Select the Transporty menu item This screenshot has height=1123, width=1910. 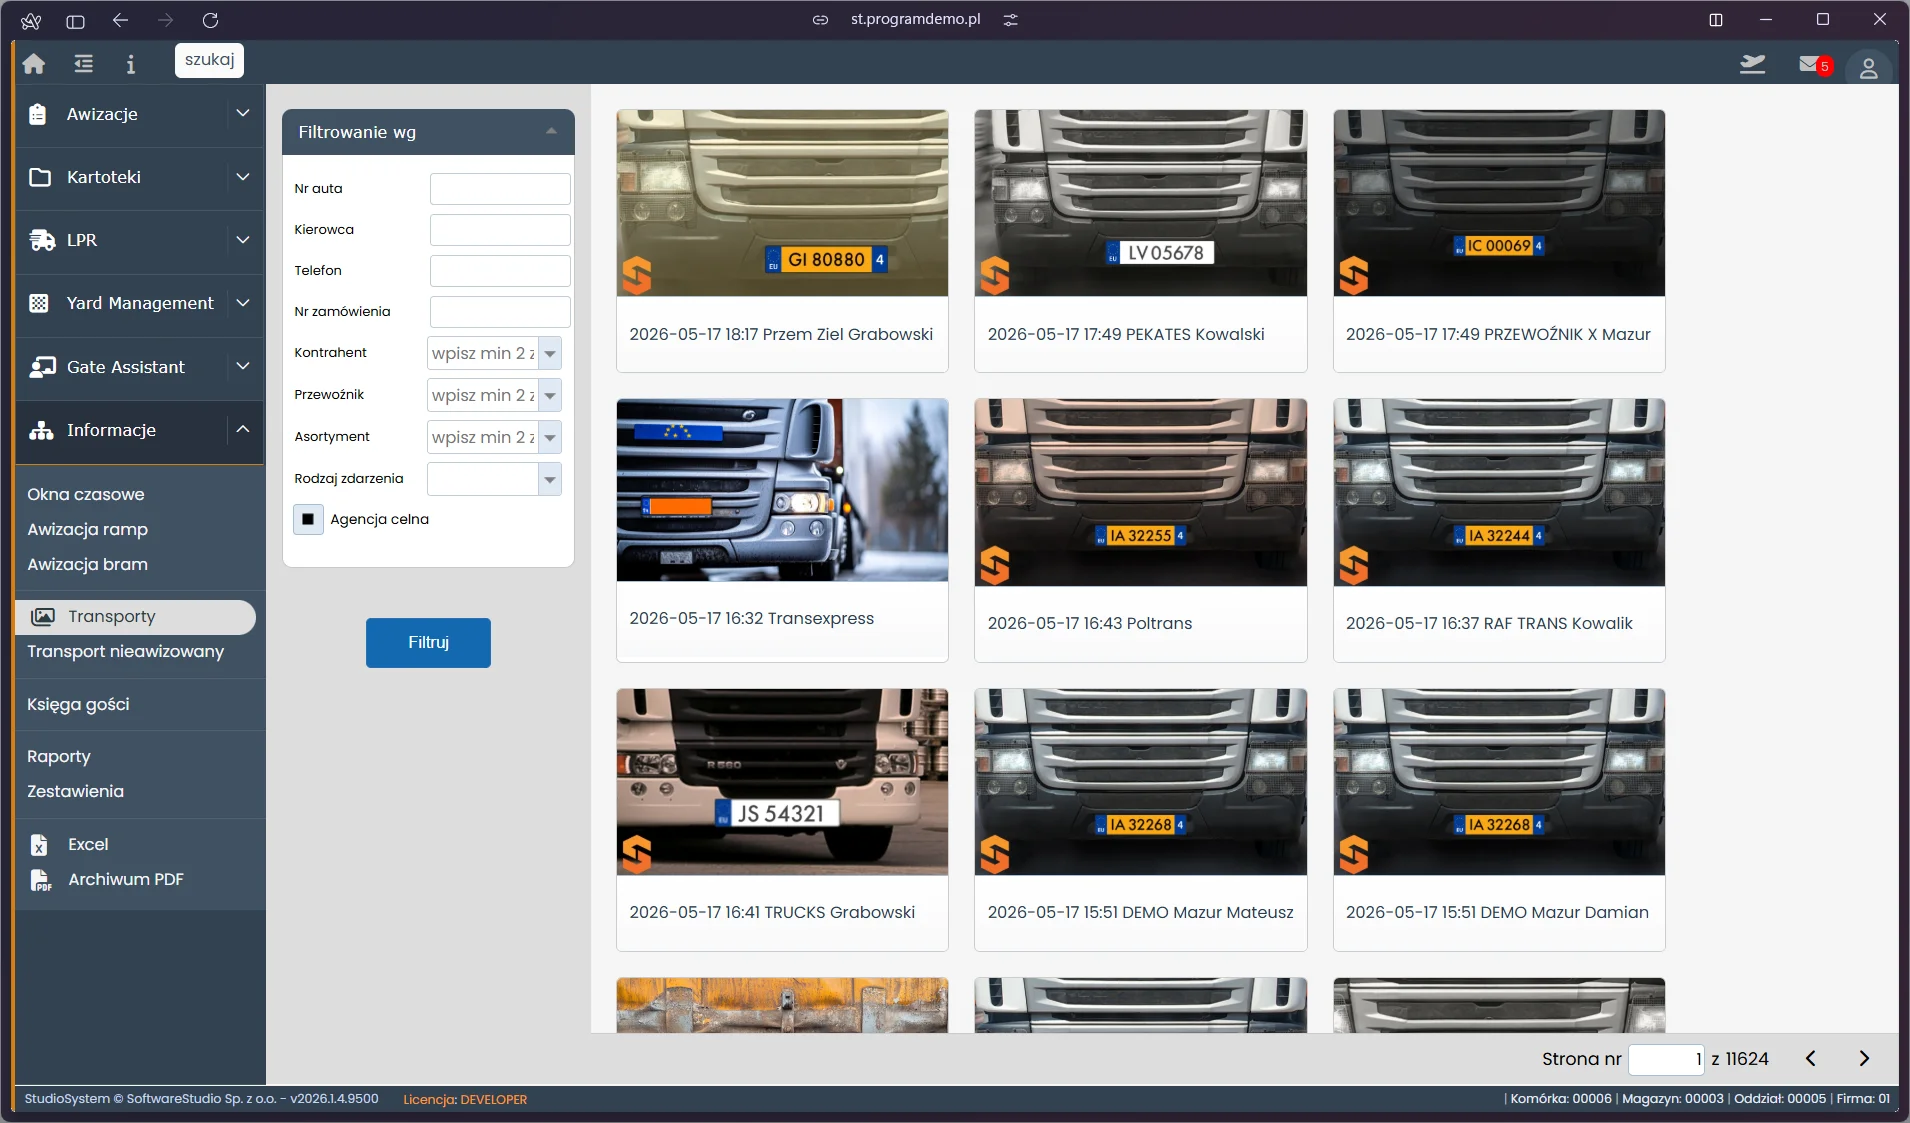[x=136, y=617]
